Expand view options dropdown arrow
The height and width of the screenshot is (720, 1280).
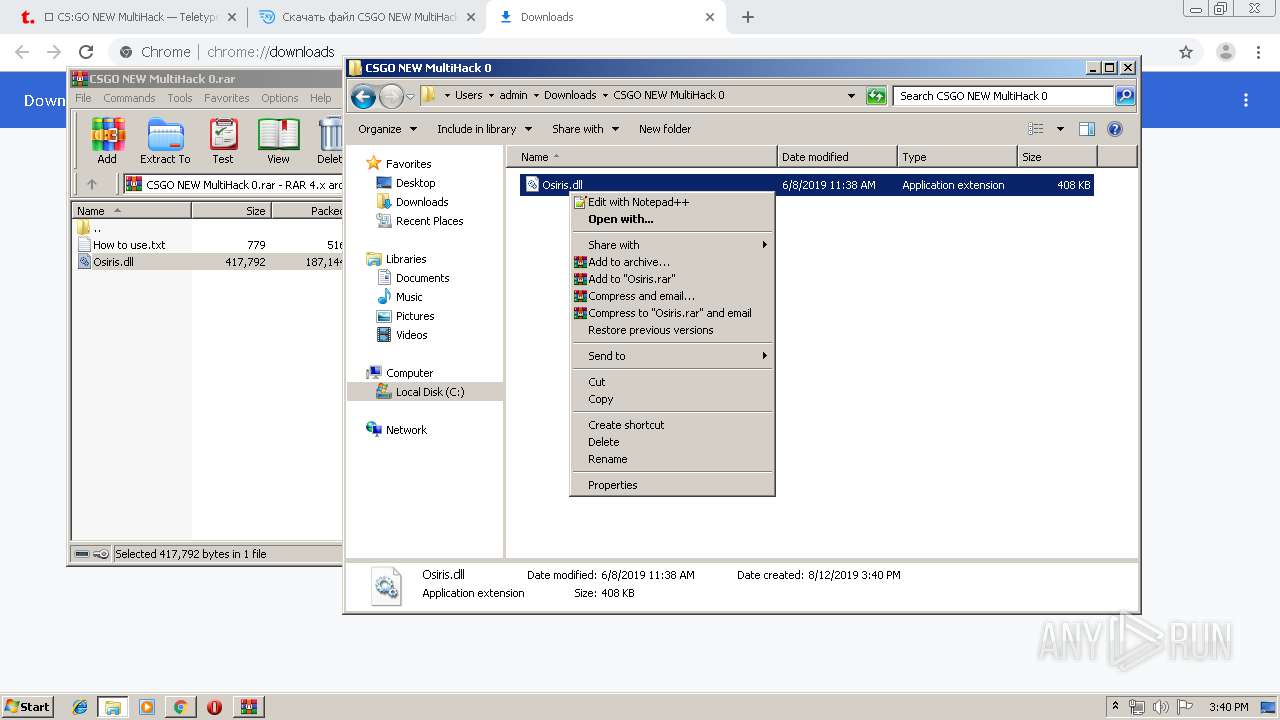(1060, 129)
